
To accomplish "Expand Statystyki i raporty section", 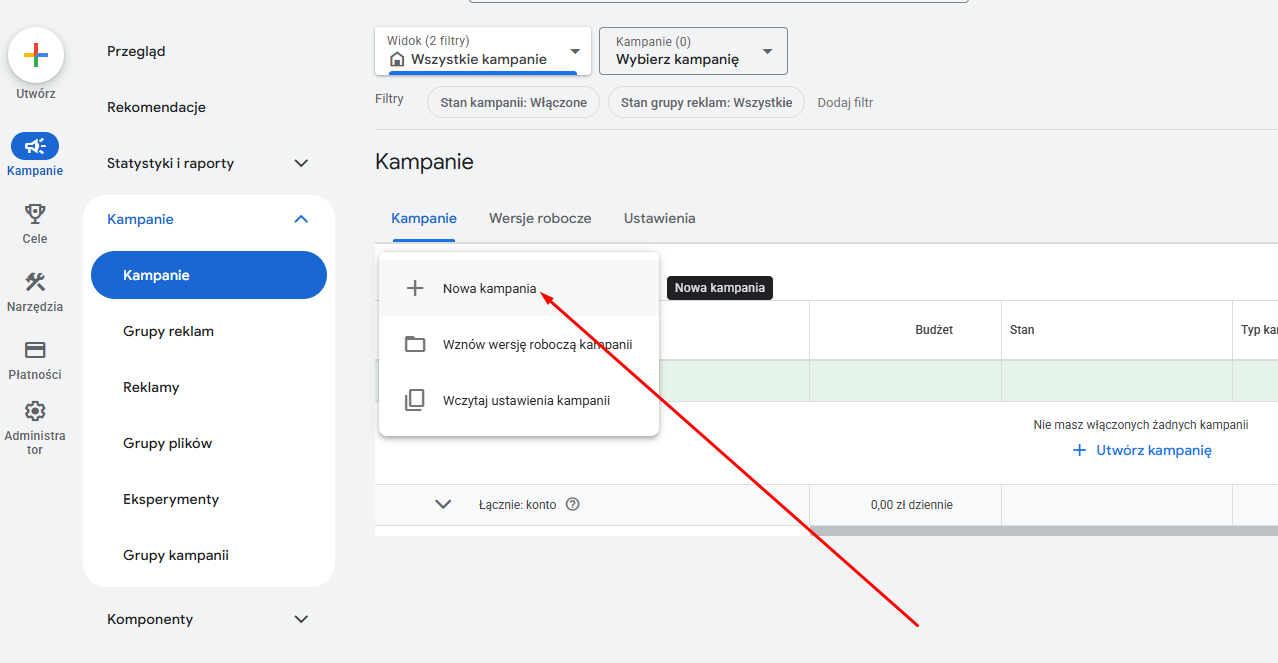I will pyautogui.click(x=301, y=163).
